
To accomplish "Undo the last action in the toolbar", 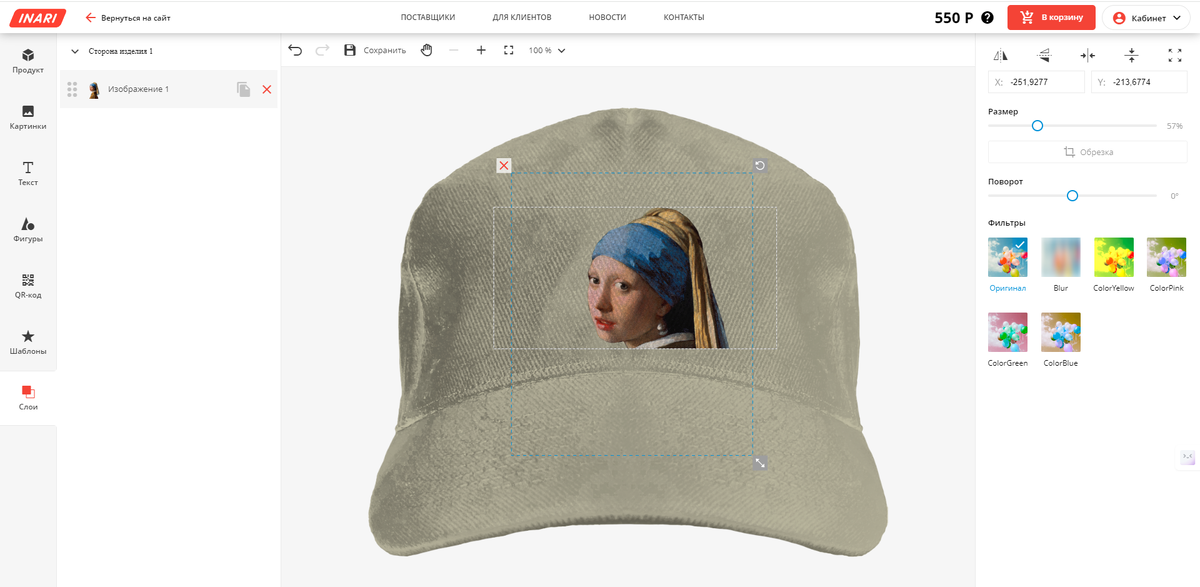I will [295, 50].
